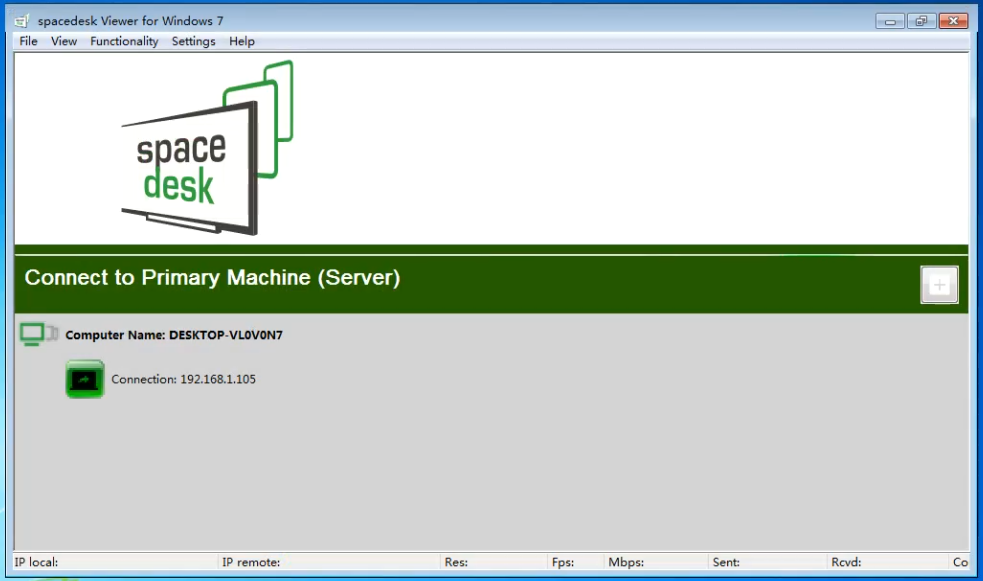
Task: Open the Help menu
Action: pos(242,41)
